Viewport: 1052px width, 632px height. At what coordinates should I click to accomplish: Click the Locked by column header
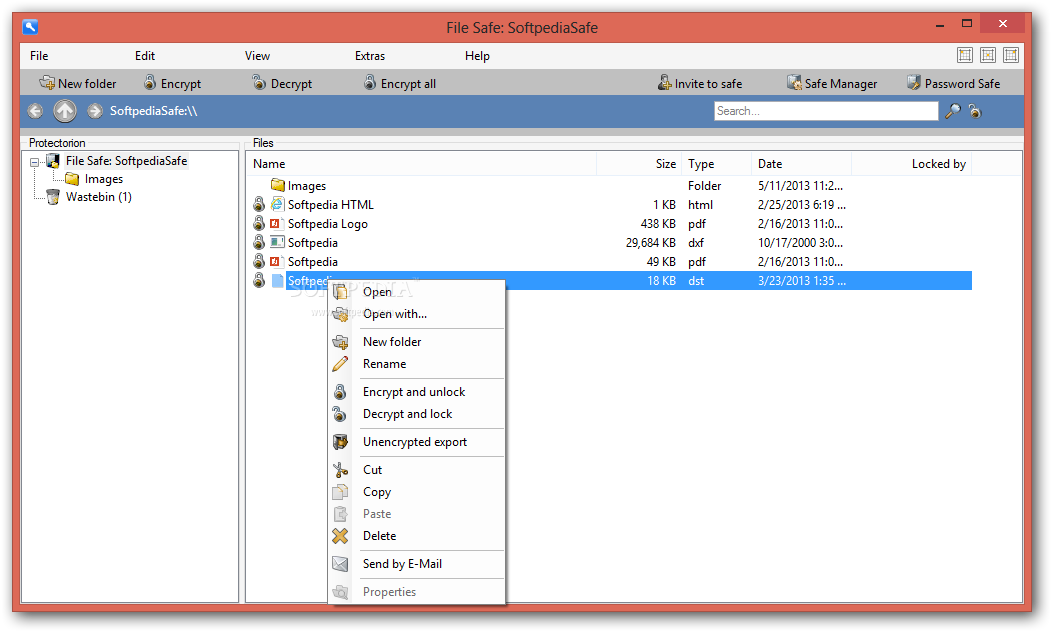click(911, 164)
